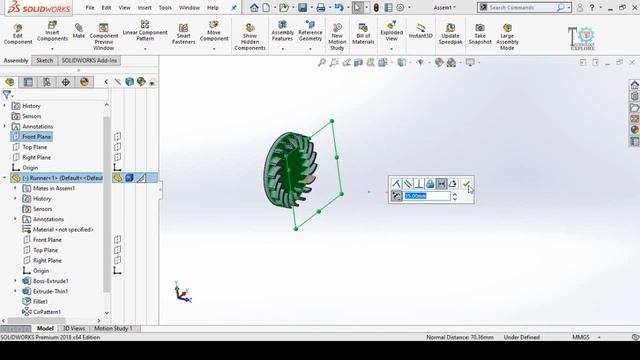Toggle the Flip Dimension button in mate popup
The width and height of the screenshot is (640, 360).
[397, 196]
